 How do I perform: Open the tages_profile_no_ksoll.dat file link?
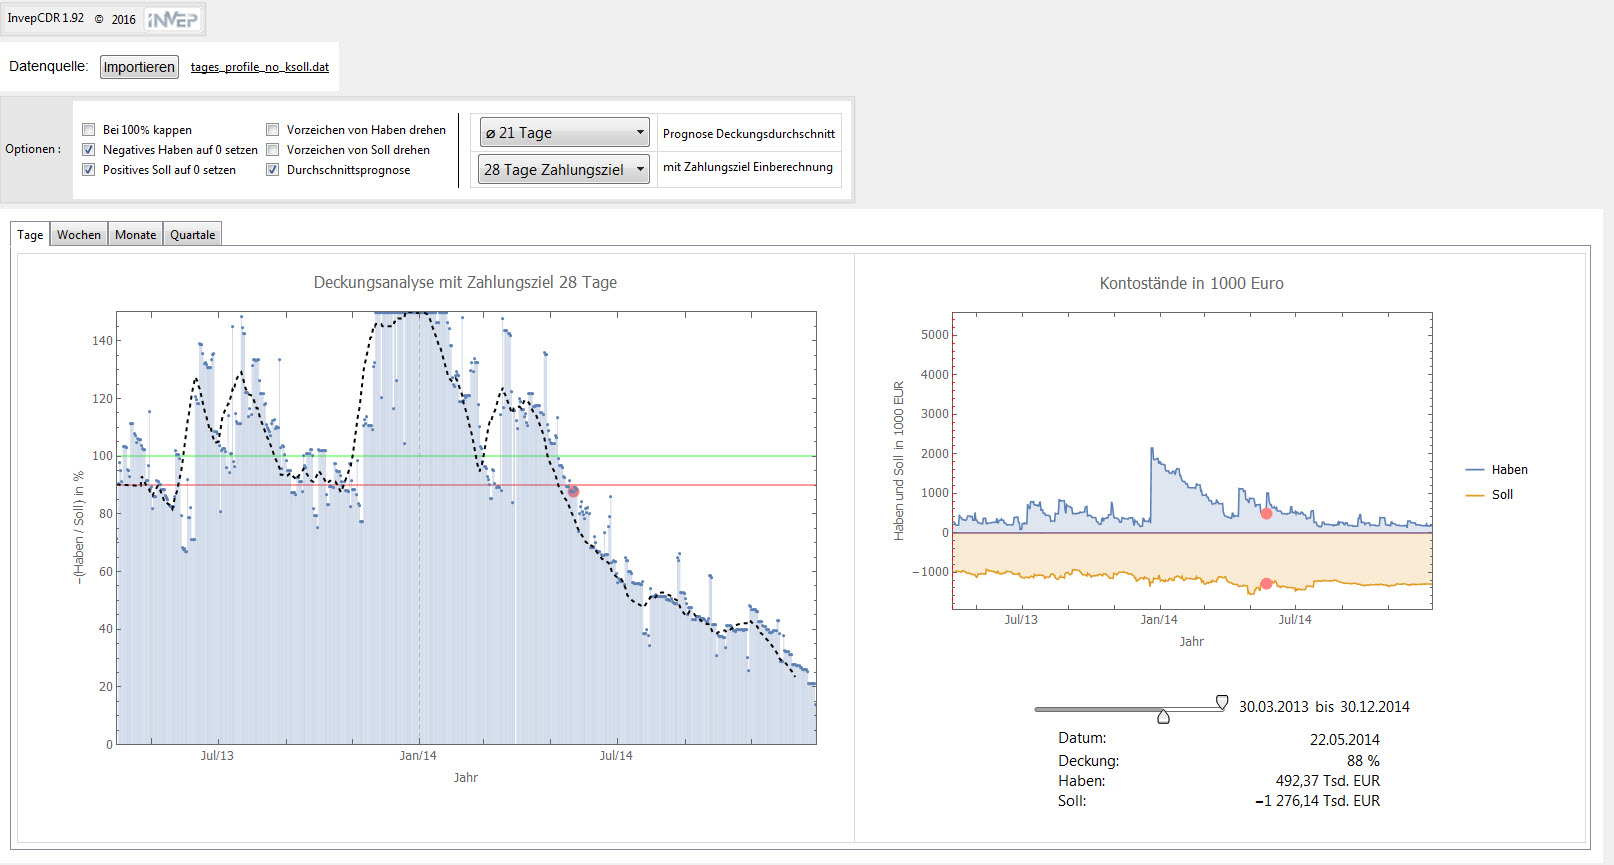coord(259,67)
